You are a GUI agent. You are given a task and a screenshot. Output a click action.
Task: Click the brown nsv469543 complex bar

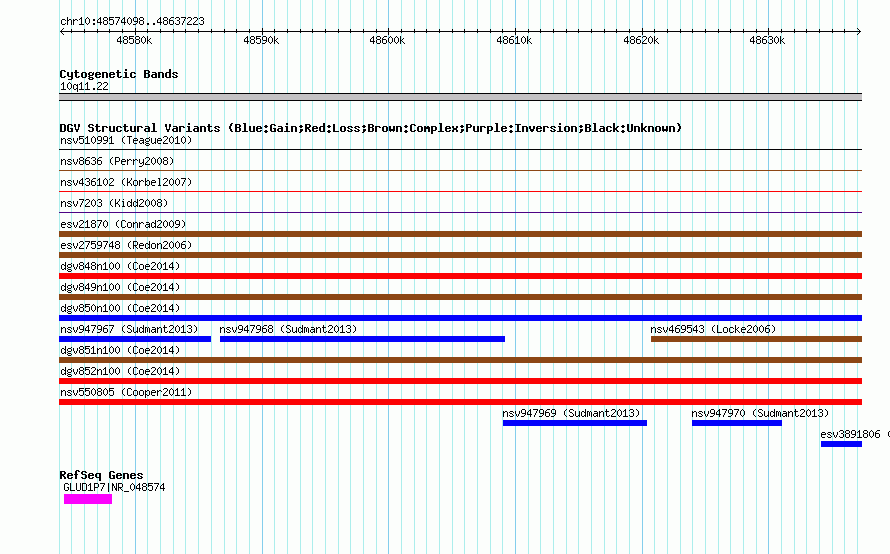756,339
